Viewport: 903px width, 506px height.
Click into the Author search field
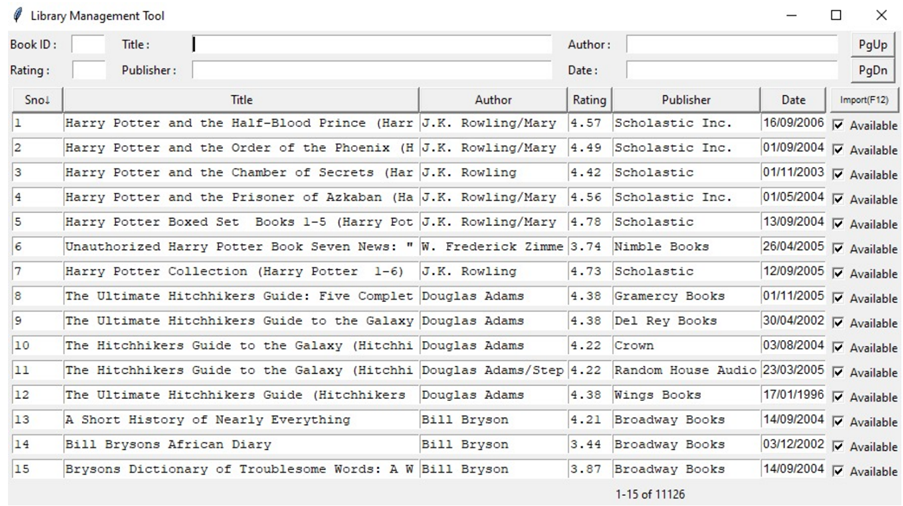[732, 44]
